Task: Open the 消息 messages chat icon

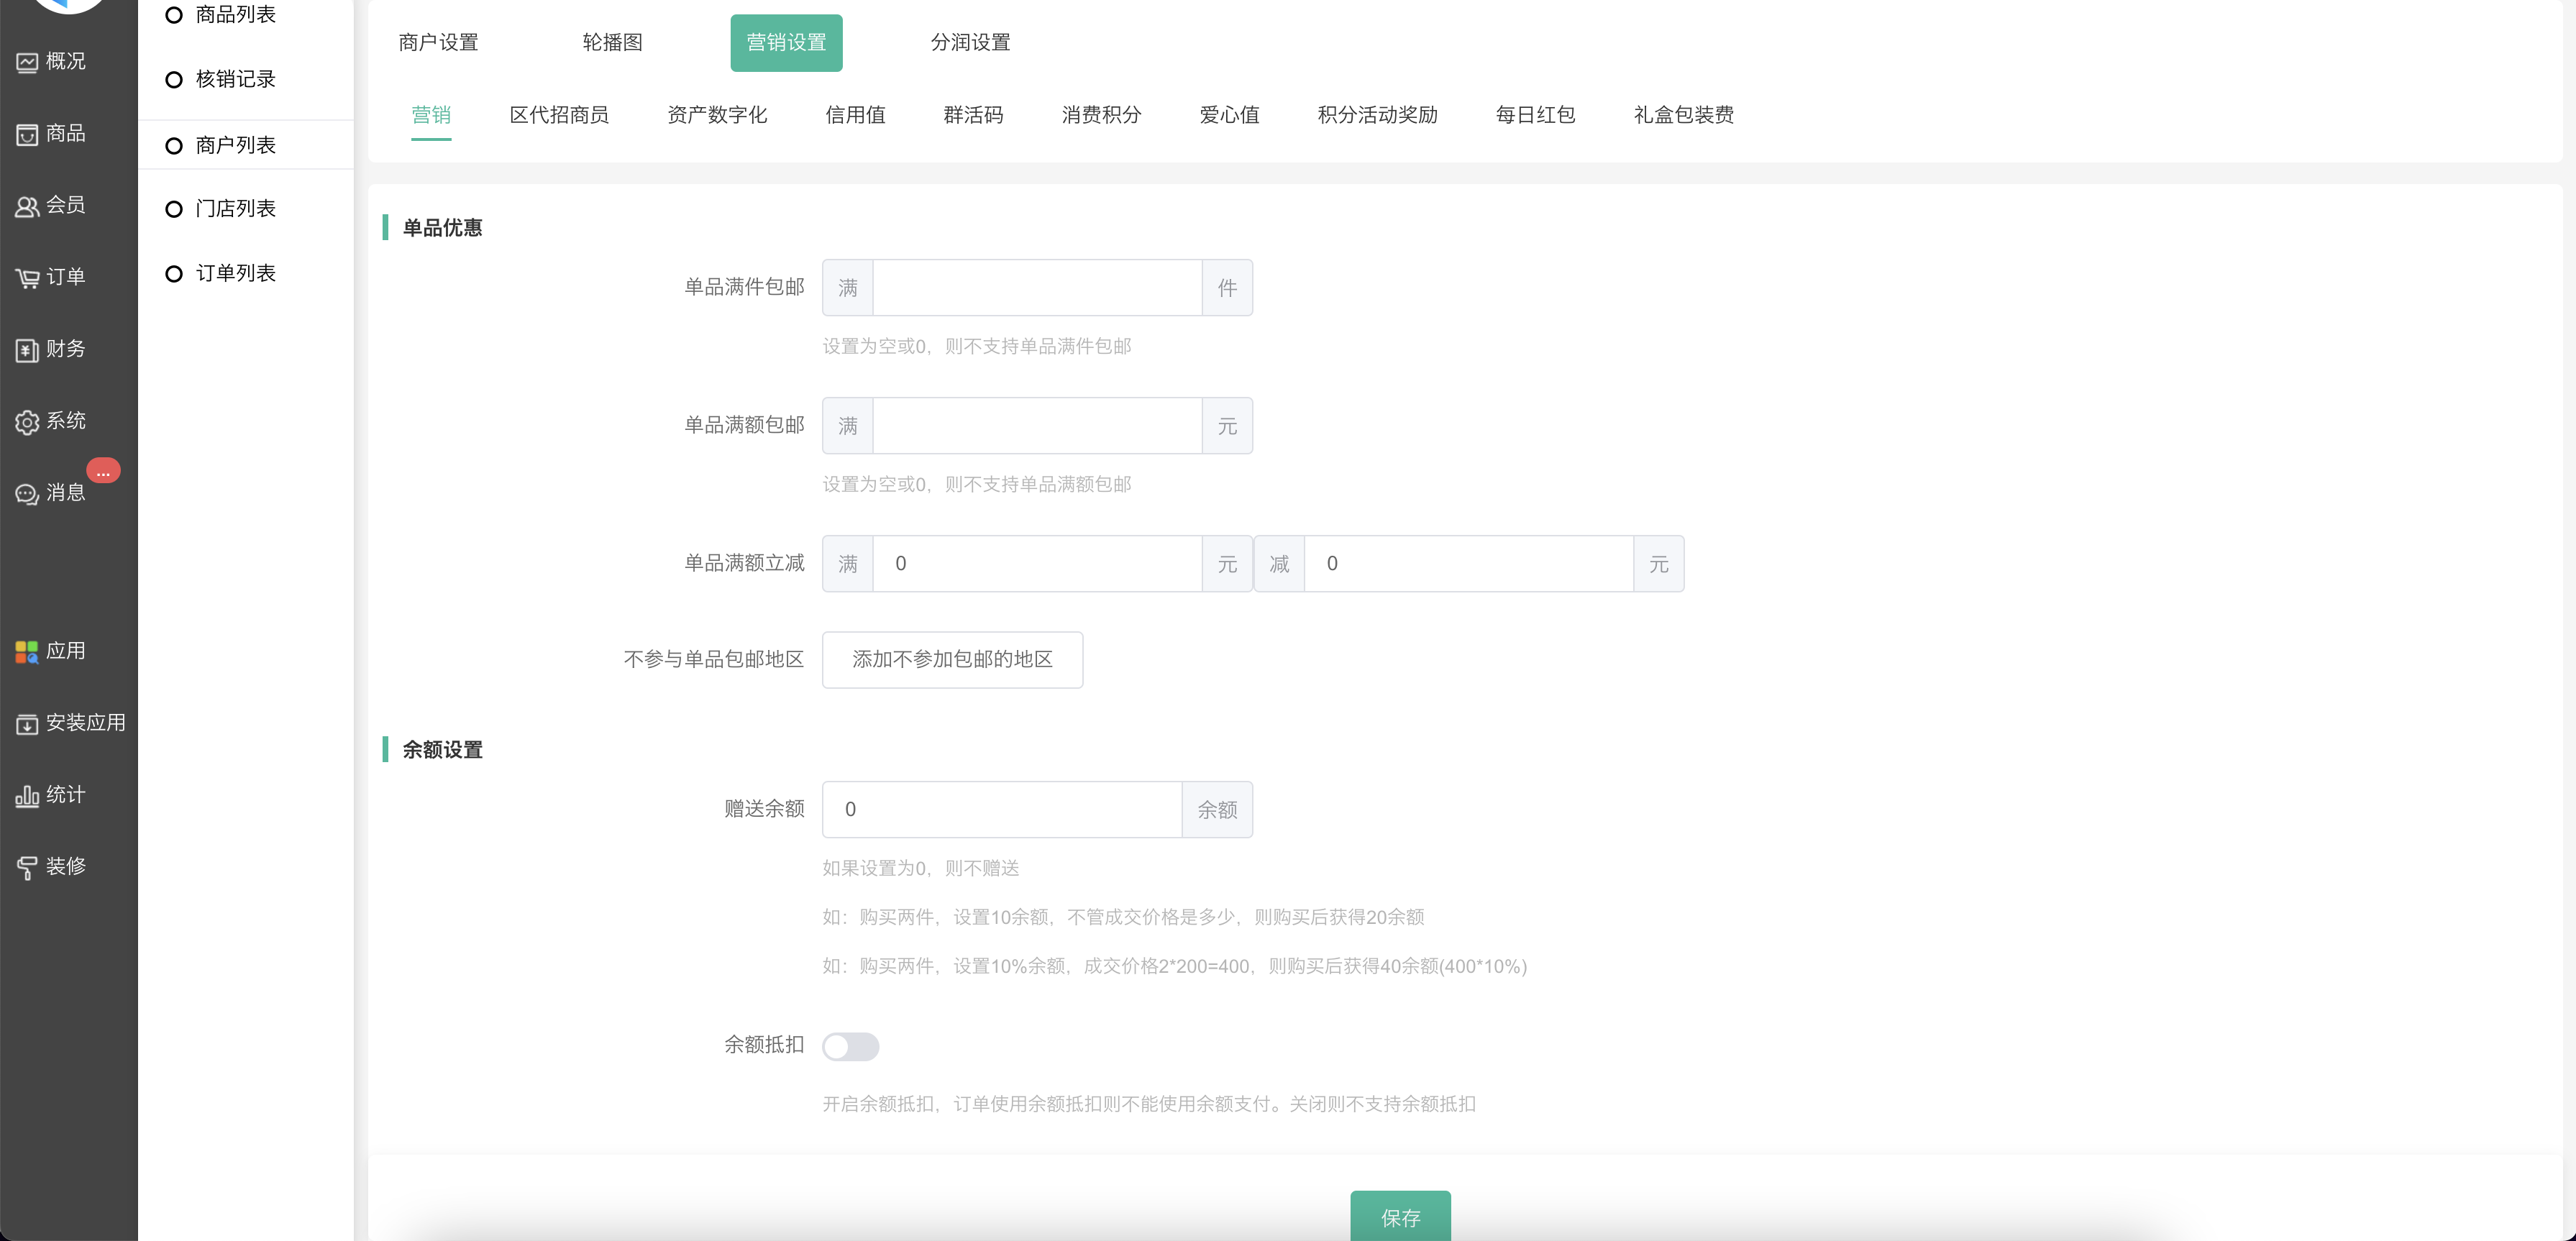Action: point(27,494)
